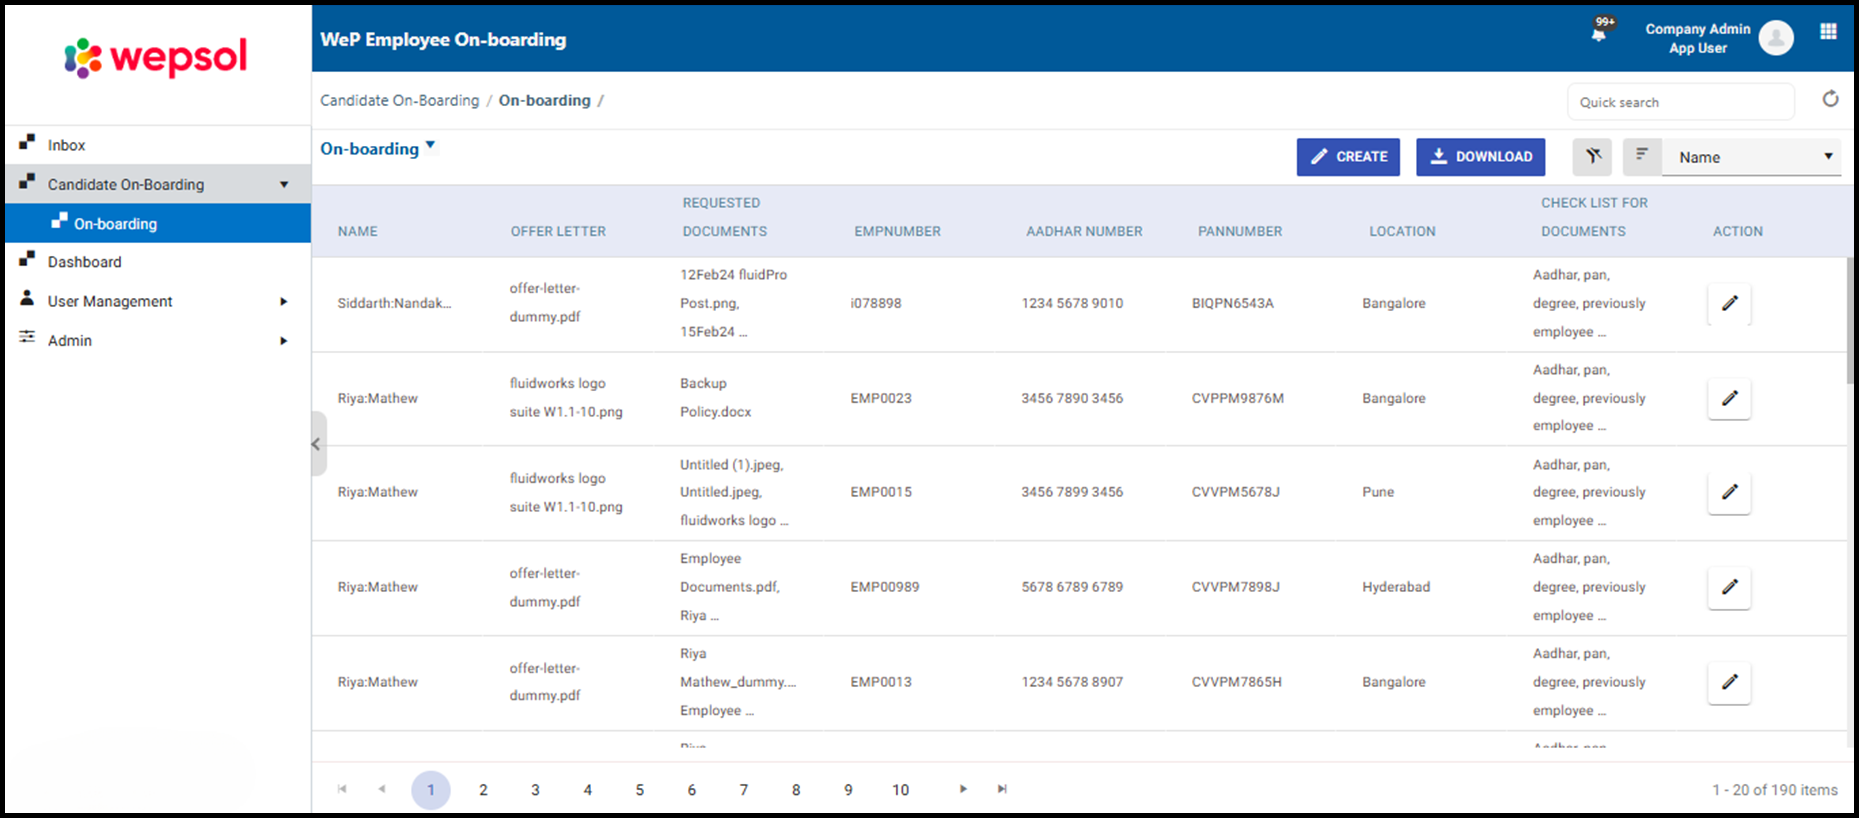Image resolution: width=1859 pixels, height=818 pixels.
Task: Click the sort order icon next to Name
Action: pos(1641,155)
